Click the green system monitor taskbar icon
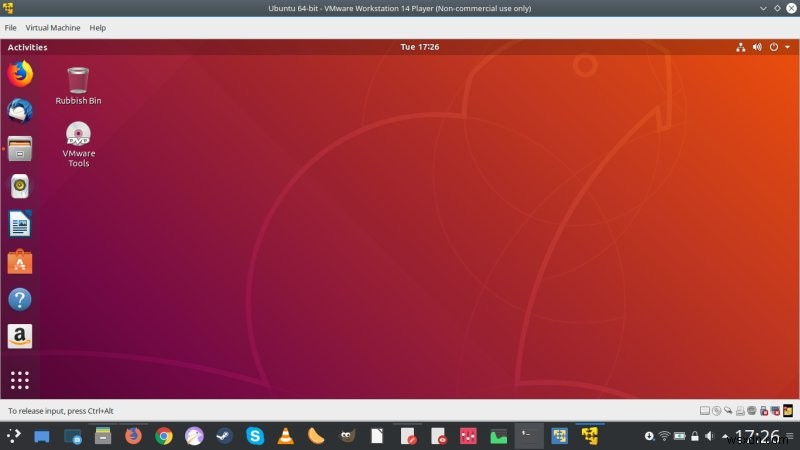Screen dimensions: 800x450 [x=498, y=436]
